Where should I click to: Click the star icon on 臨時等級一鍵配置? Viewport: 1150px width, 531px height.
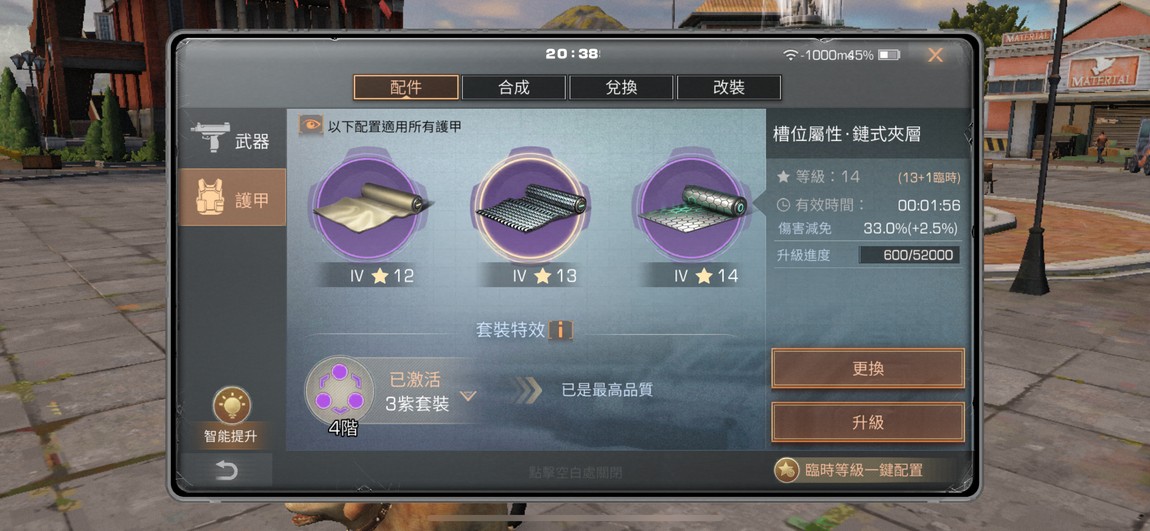(x=786, y=470)
